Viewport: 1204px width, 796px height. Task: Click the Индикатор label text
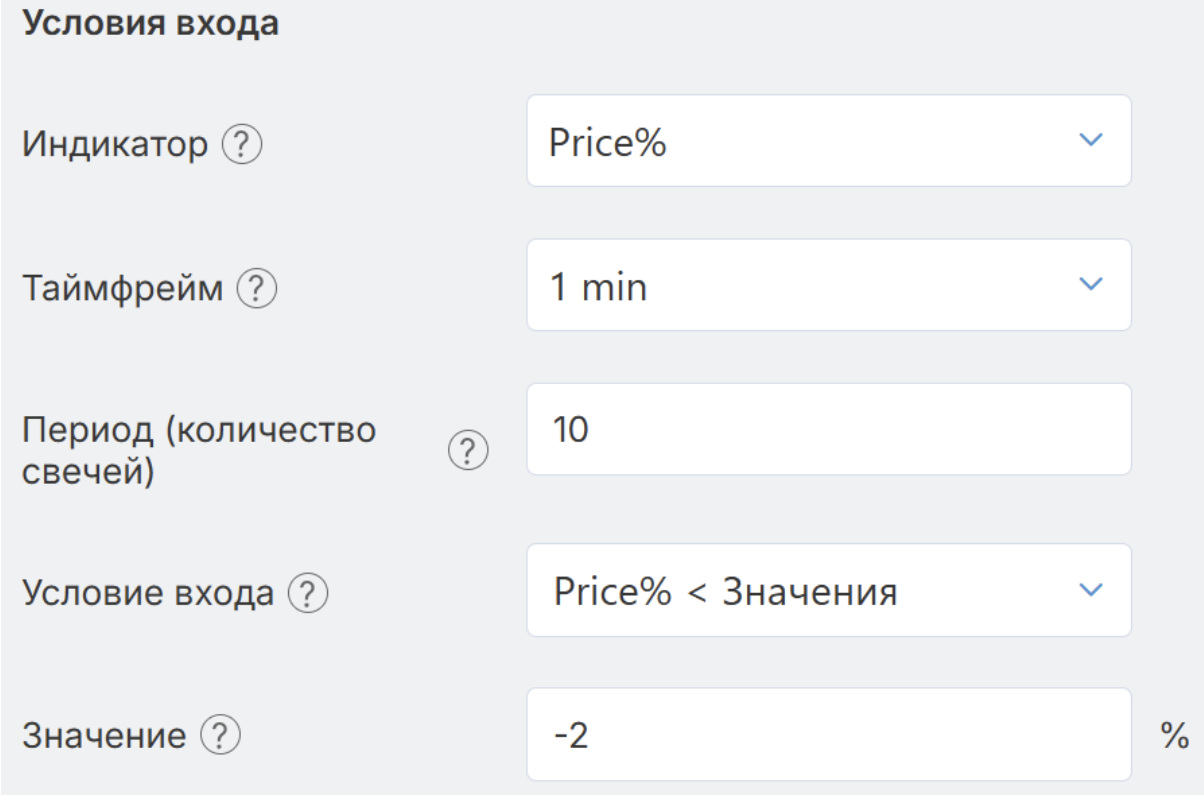(x=116, y=147)
